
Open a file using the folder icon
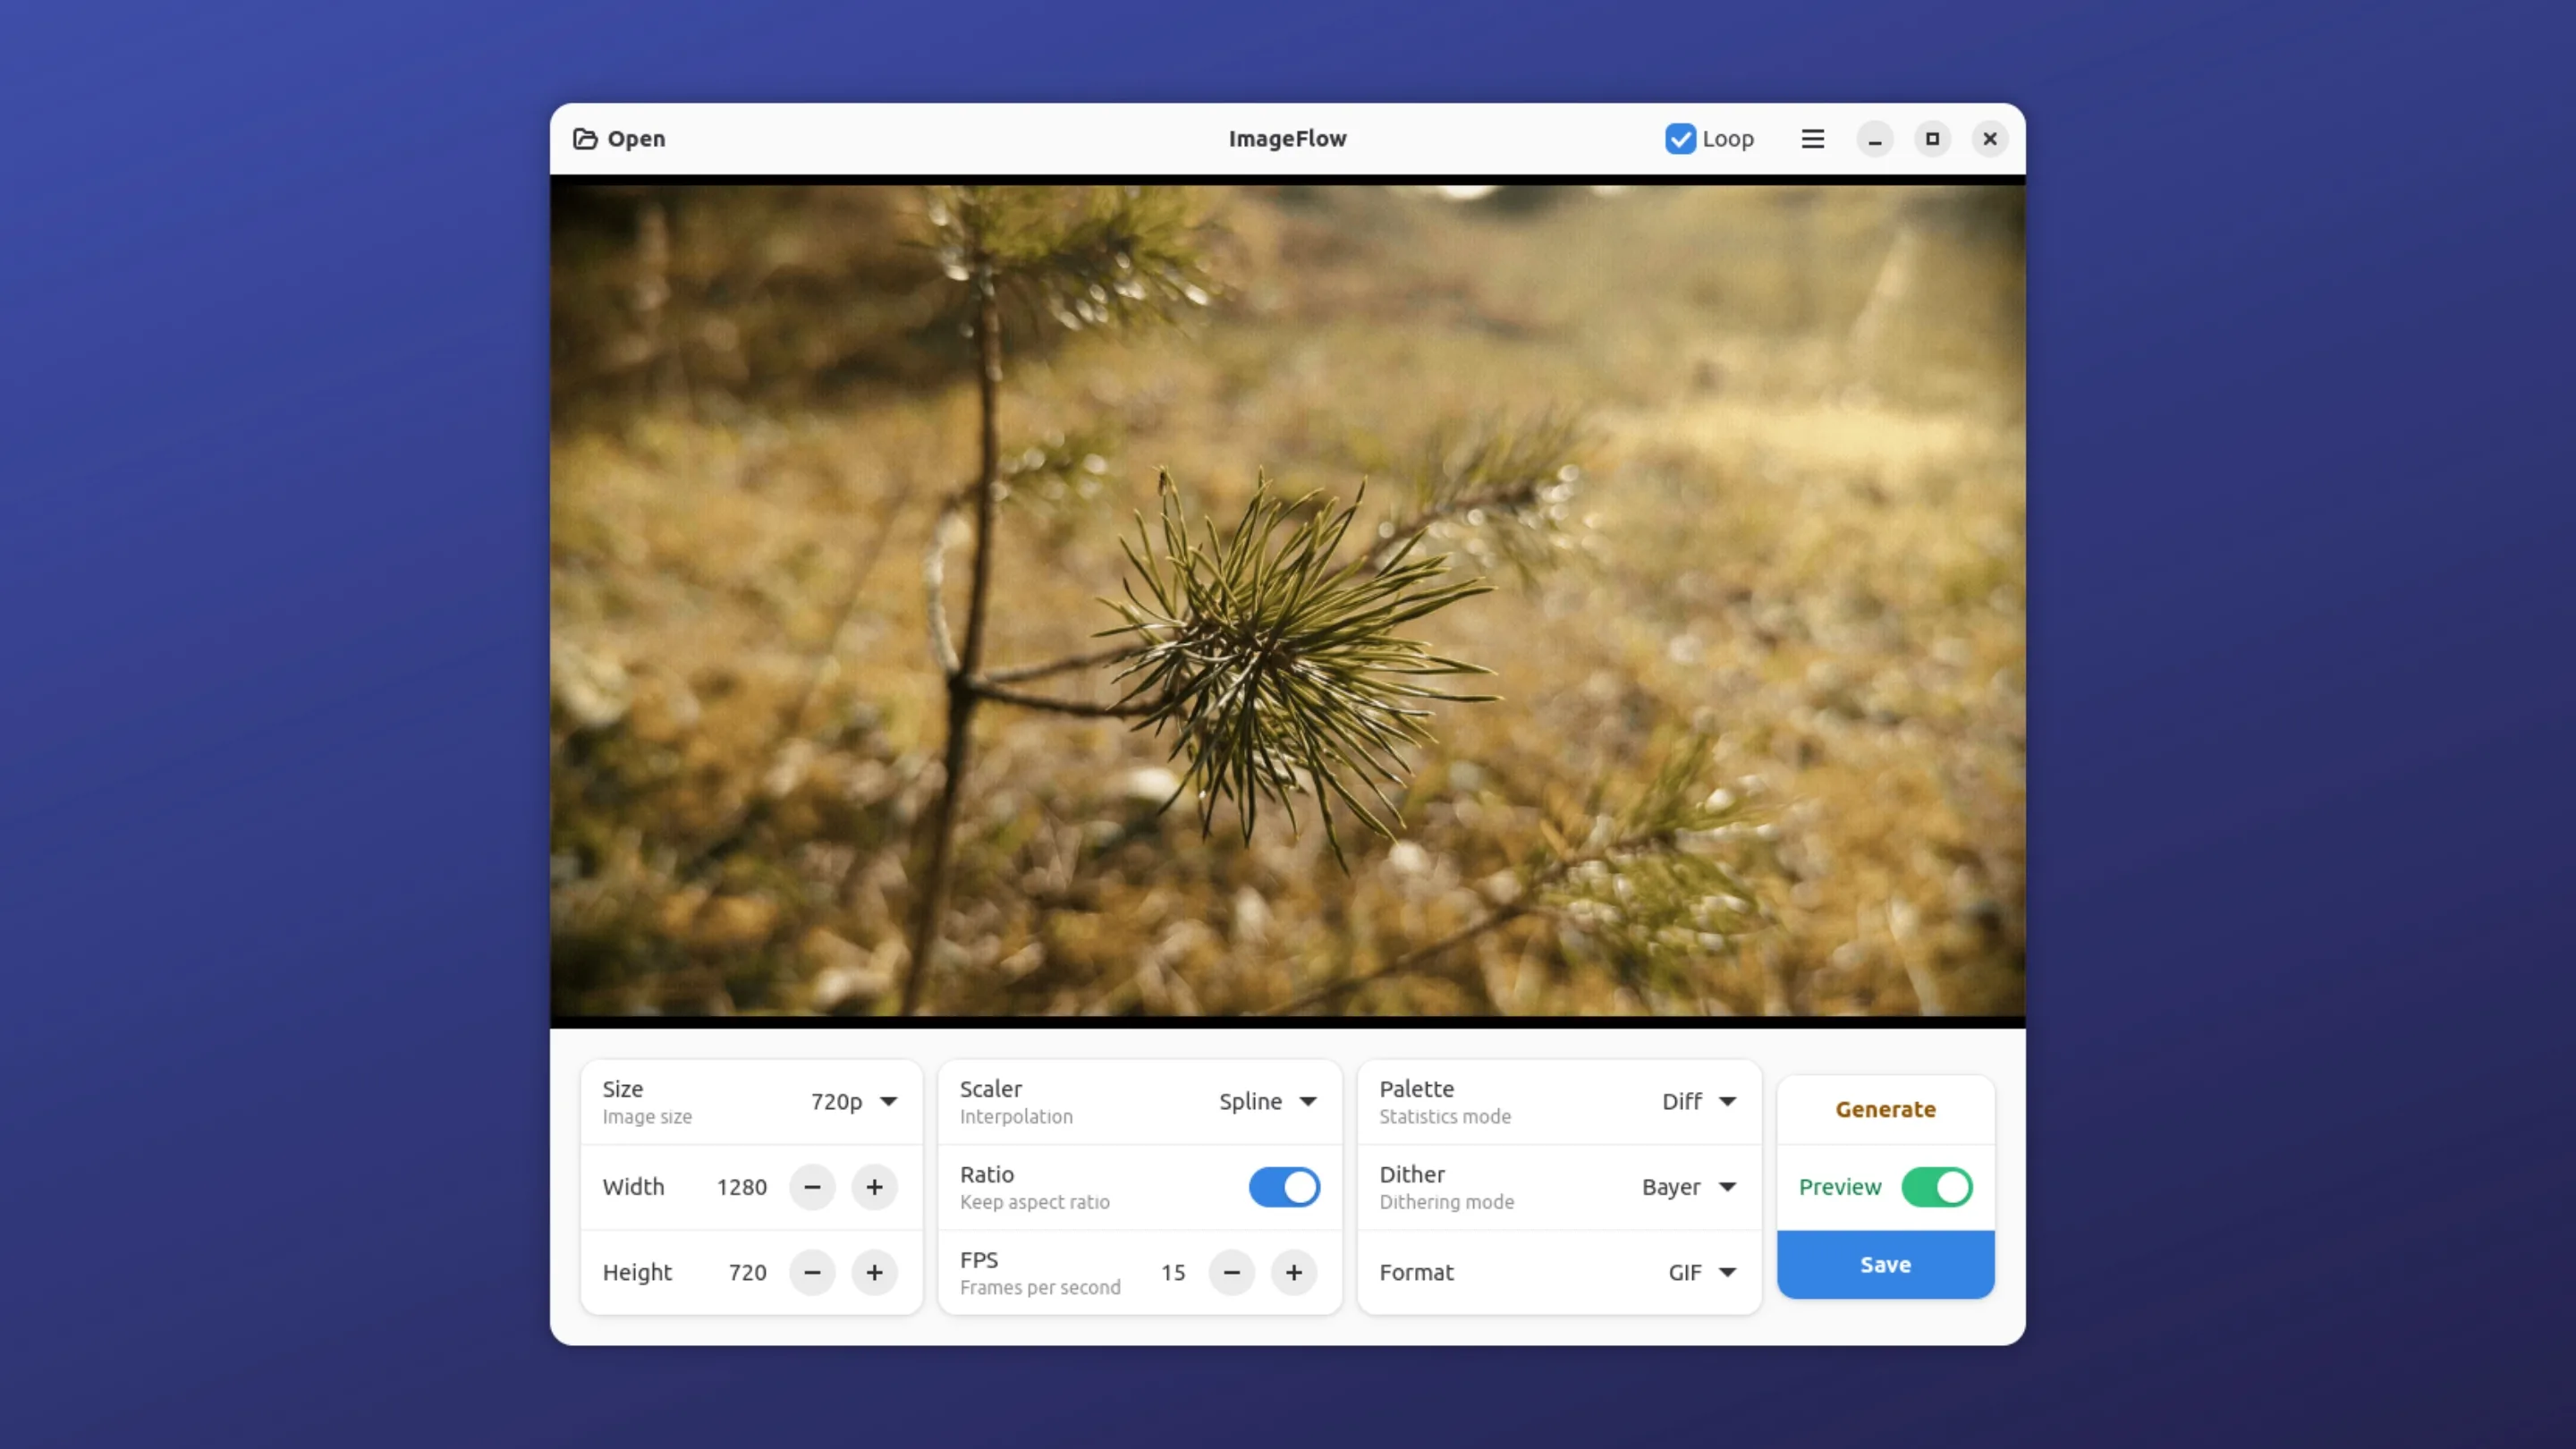585,139
